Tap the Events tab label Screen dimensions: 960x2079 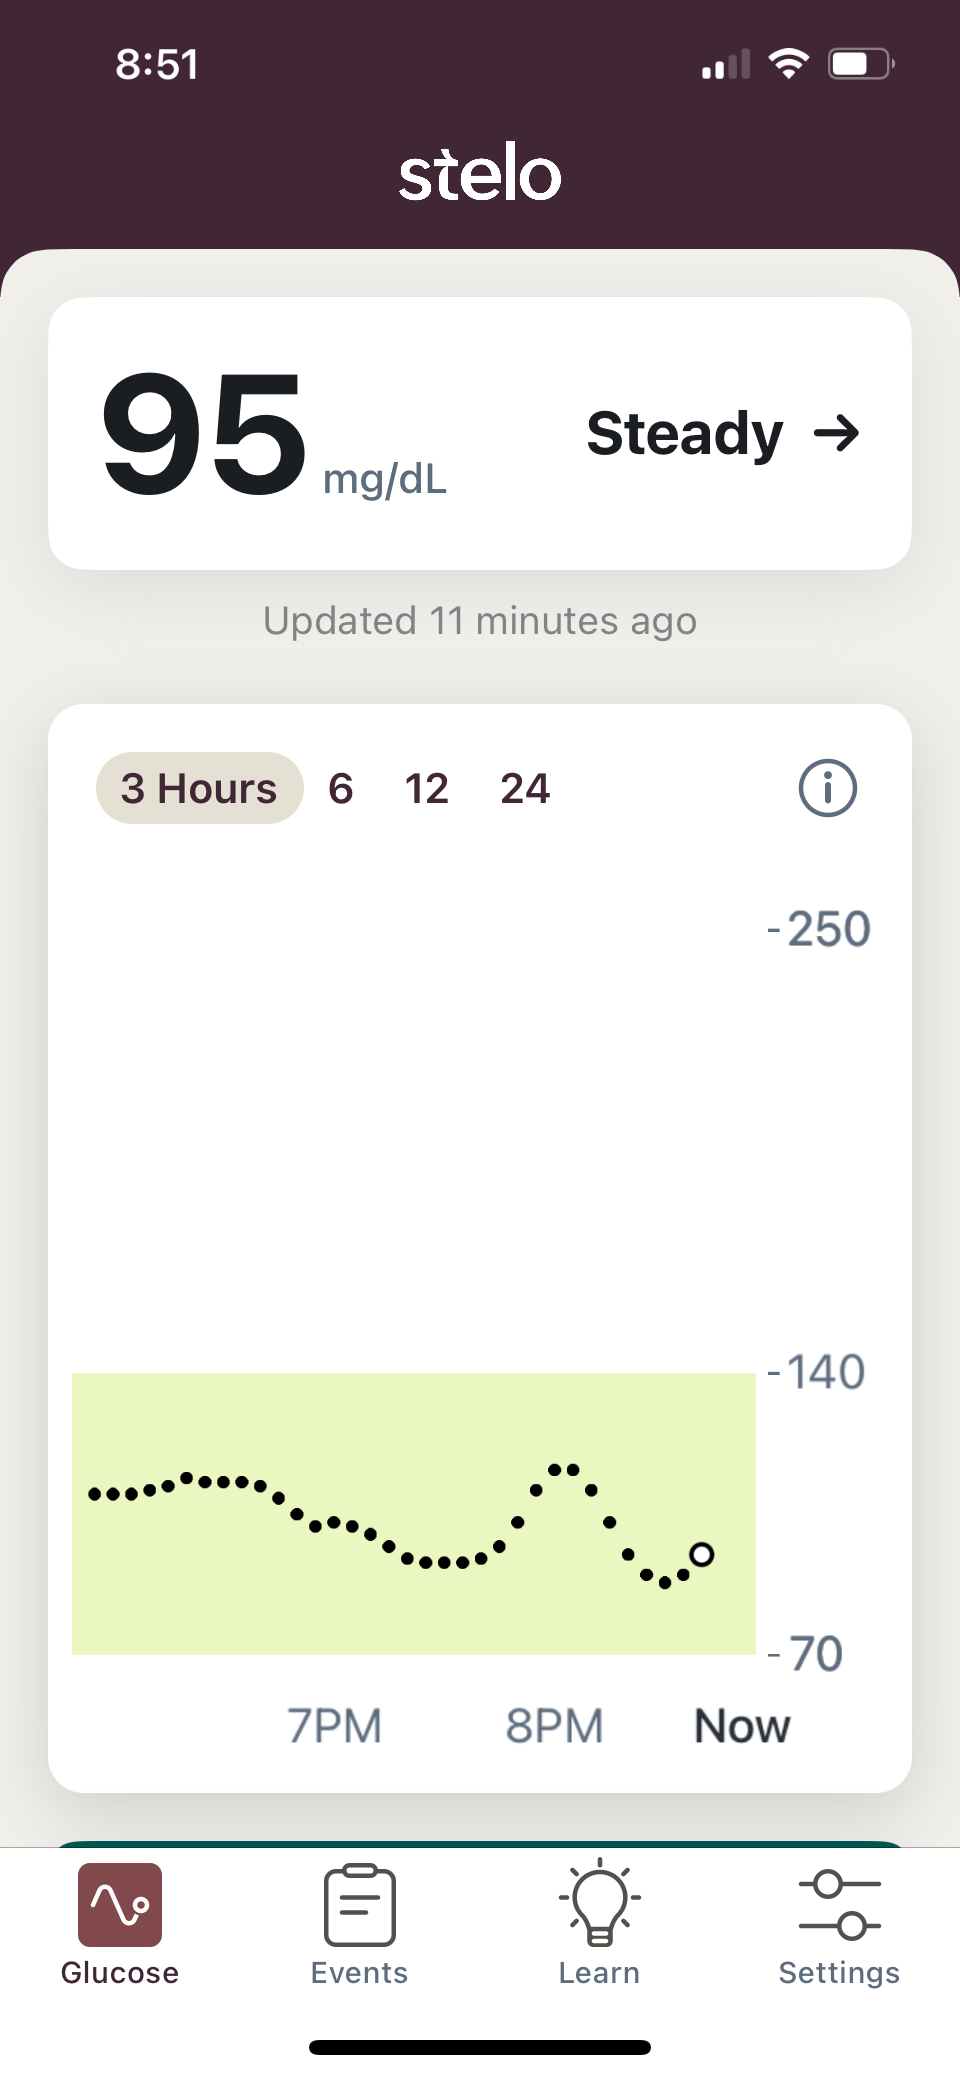pyautogui.click(x=360, y=1972)
